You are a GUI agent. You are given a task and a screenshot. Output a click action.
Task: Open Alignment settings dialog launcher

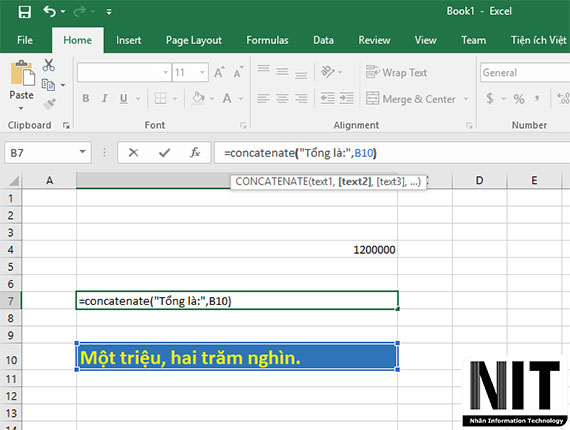[x=469, y=125]
